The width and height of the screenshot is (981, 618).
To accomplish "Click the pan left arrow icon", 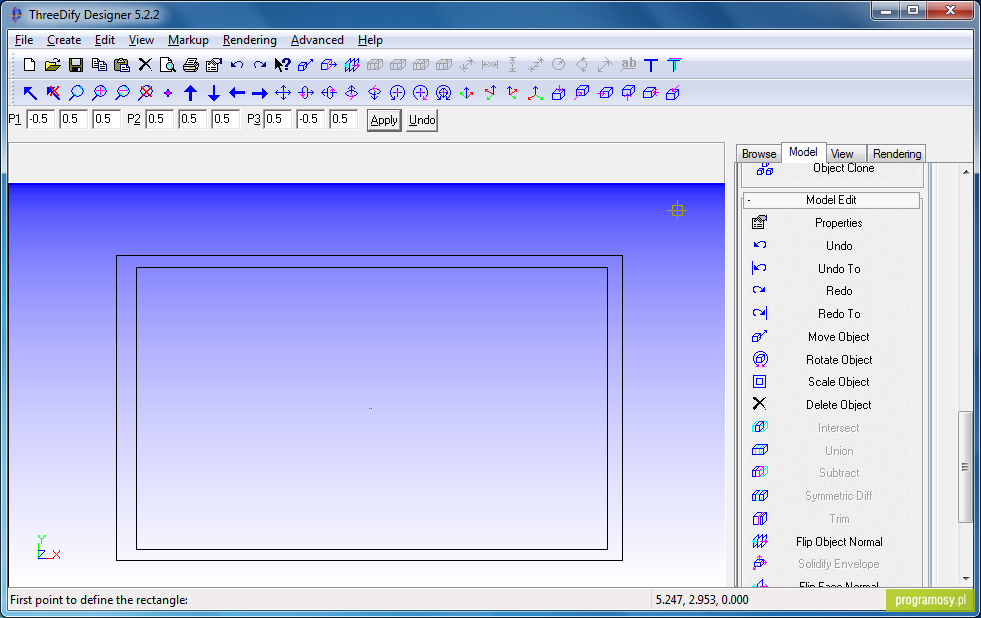I will tap(236, 93).
